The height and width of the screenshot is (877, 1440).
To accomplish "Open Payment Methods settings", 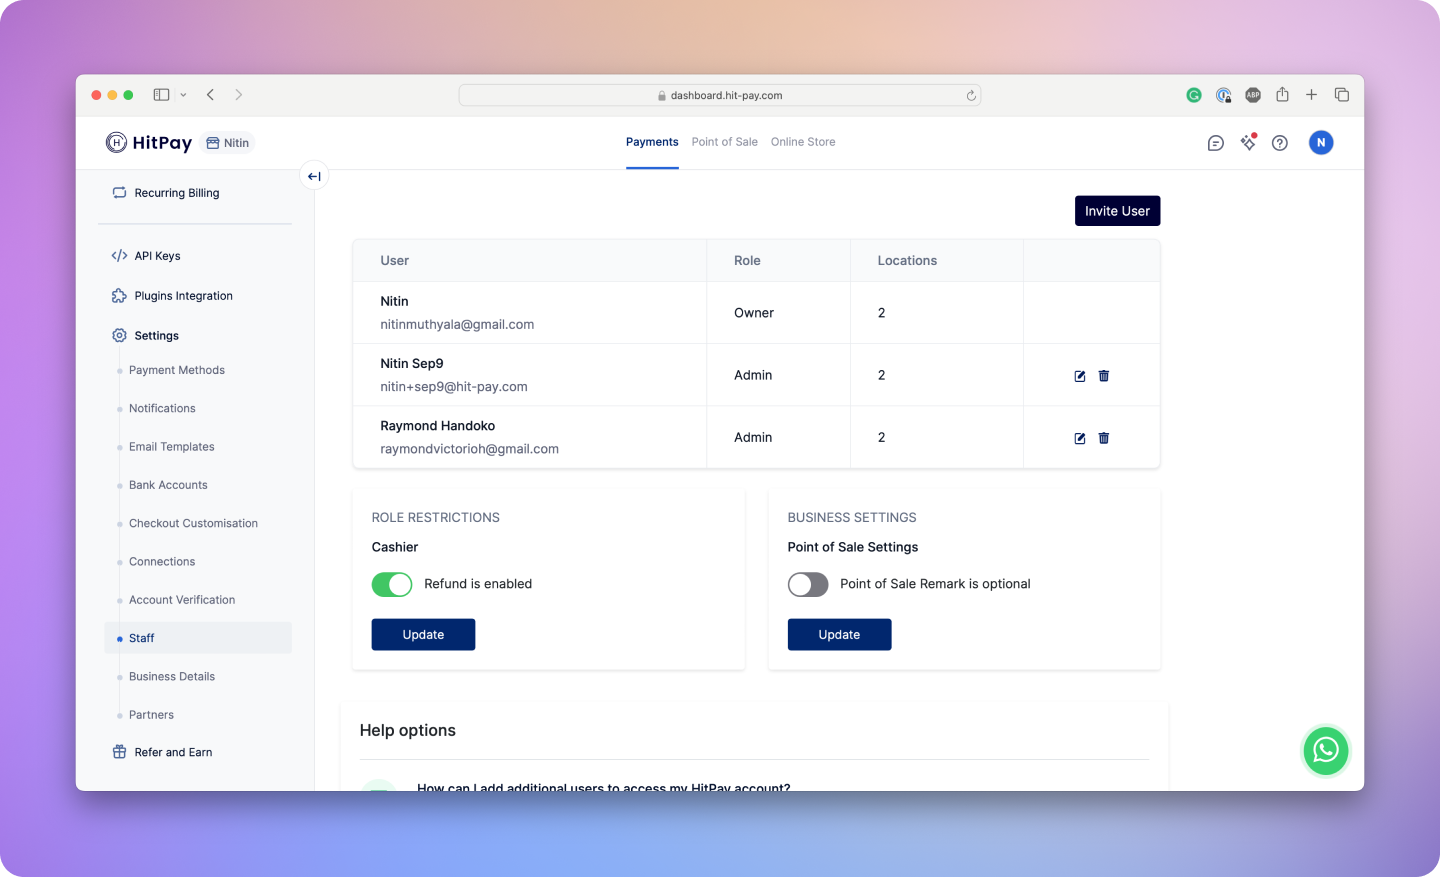I will [177, 370].
